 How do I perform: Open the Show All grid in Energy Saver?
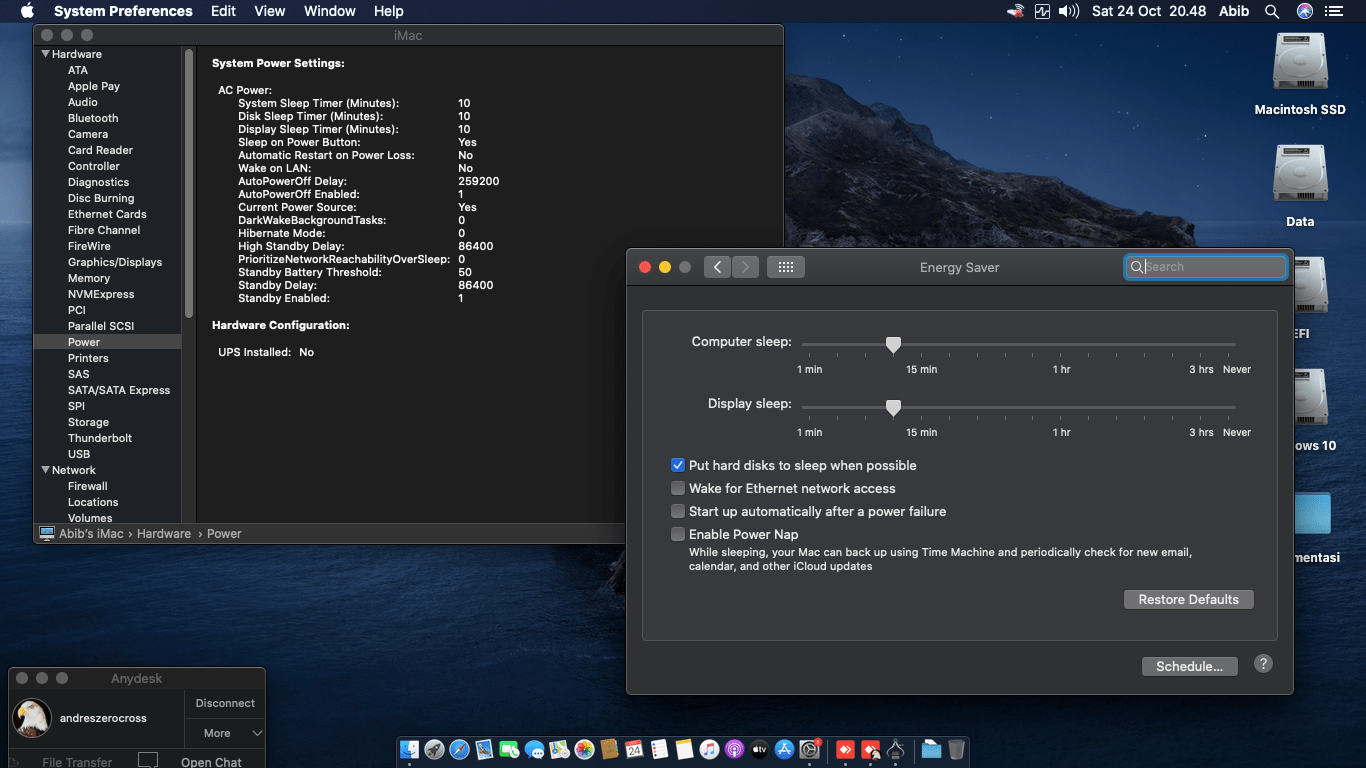pos(786,266)
